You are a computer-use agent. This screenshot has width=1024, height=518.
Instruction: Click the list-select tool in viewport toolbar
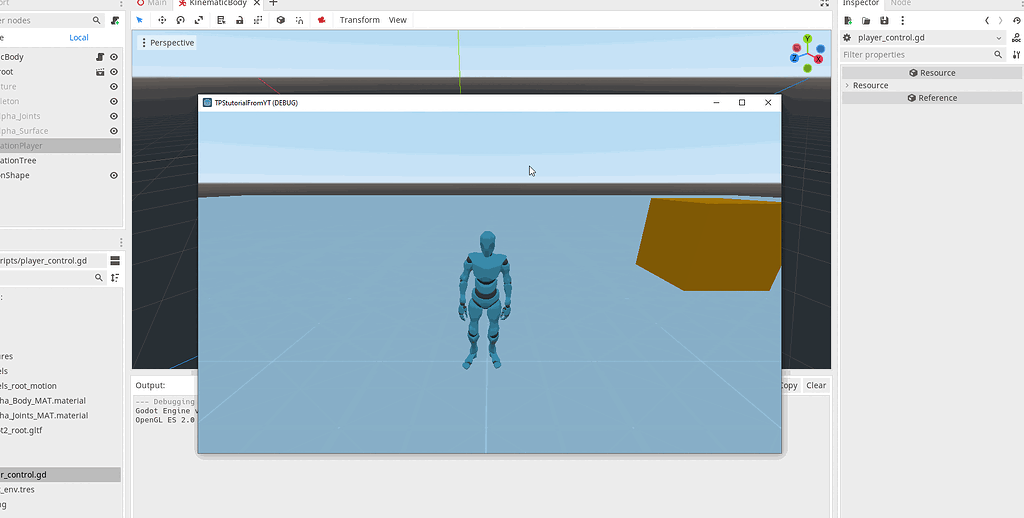pos(221,20)
